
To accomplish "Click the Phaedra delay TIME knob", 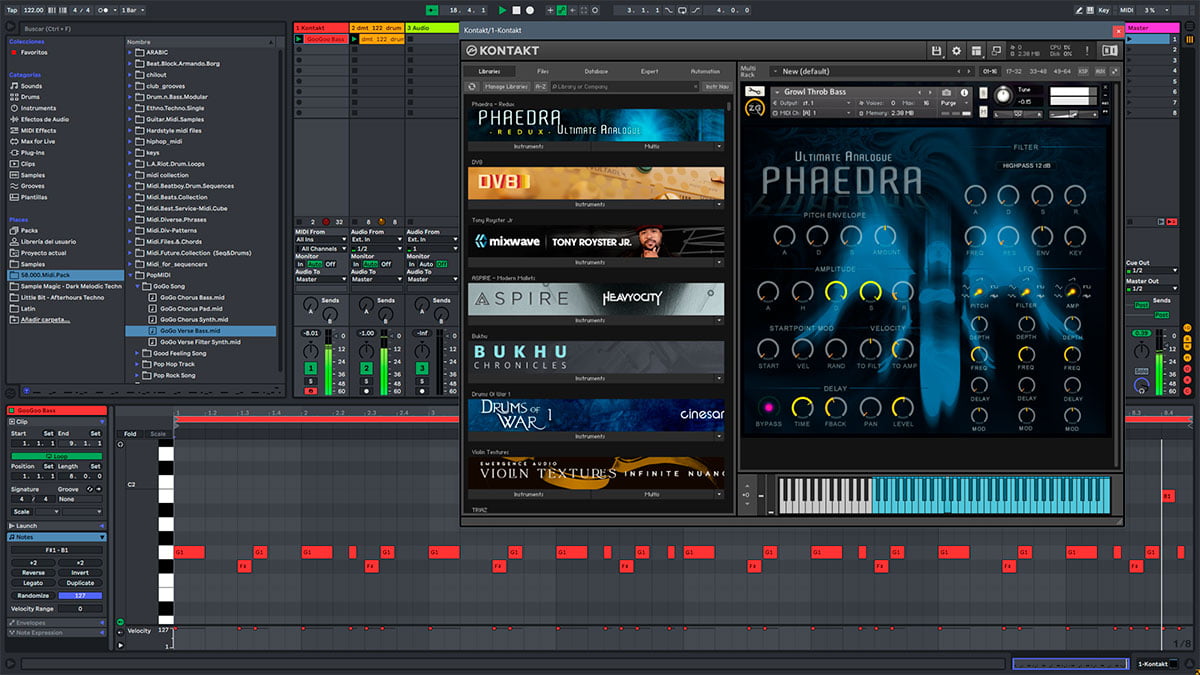I will pyautogui.click(x=801, y=407).
